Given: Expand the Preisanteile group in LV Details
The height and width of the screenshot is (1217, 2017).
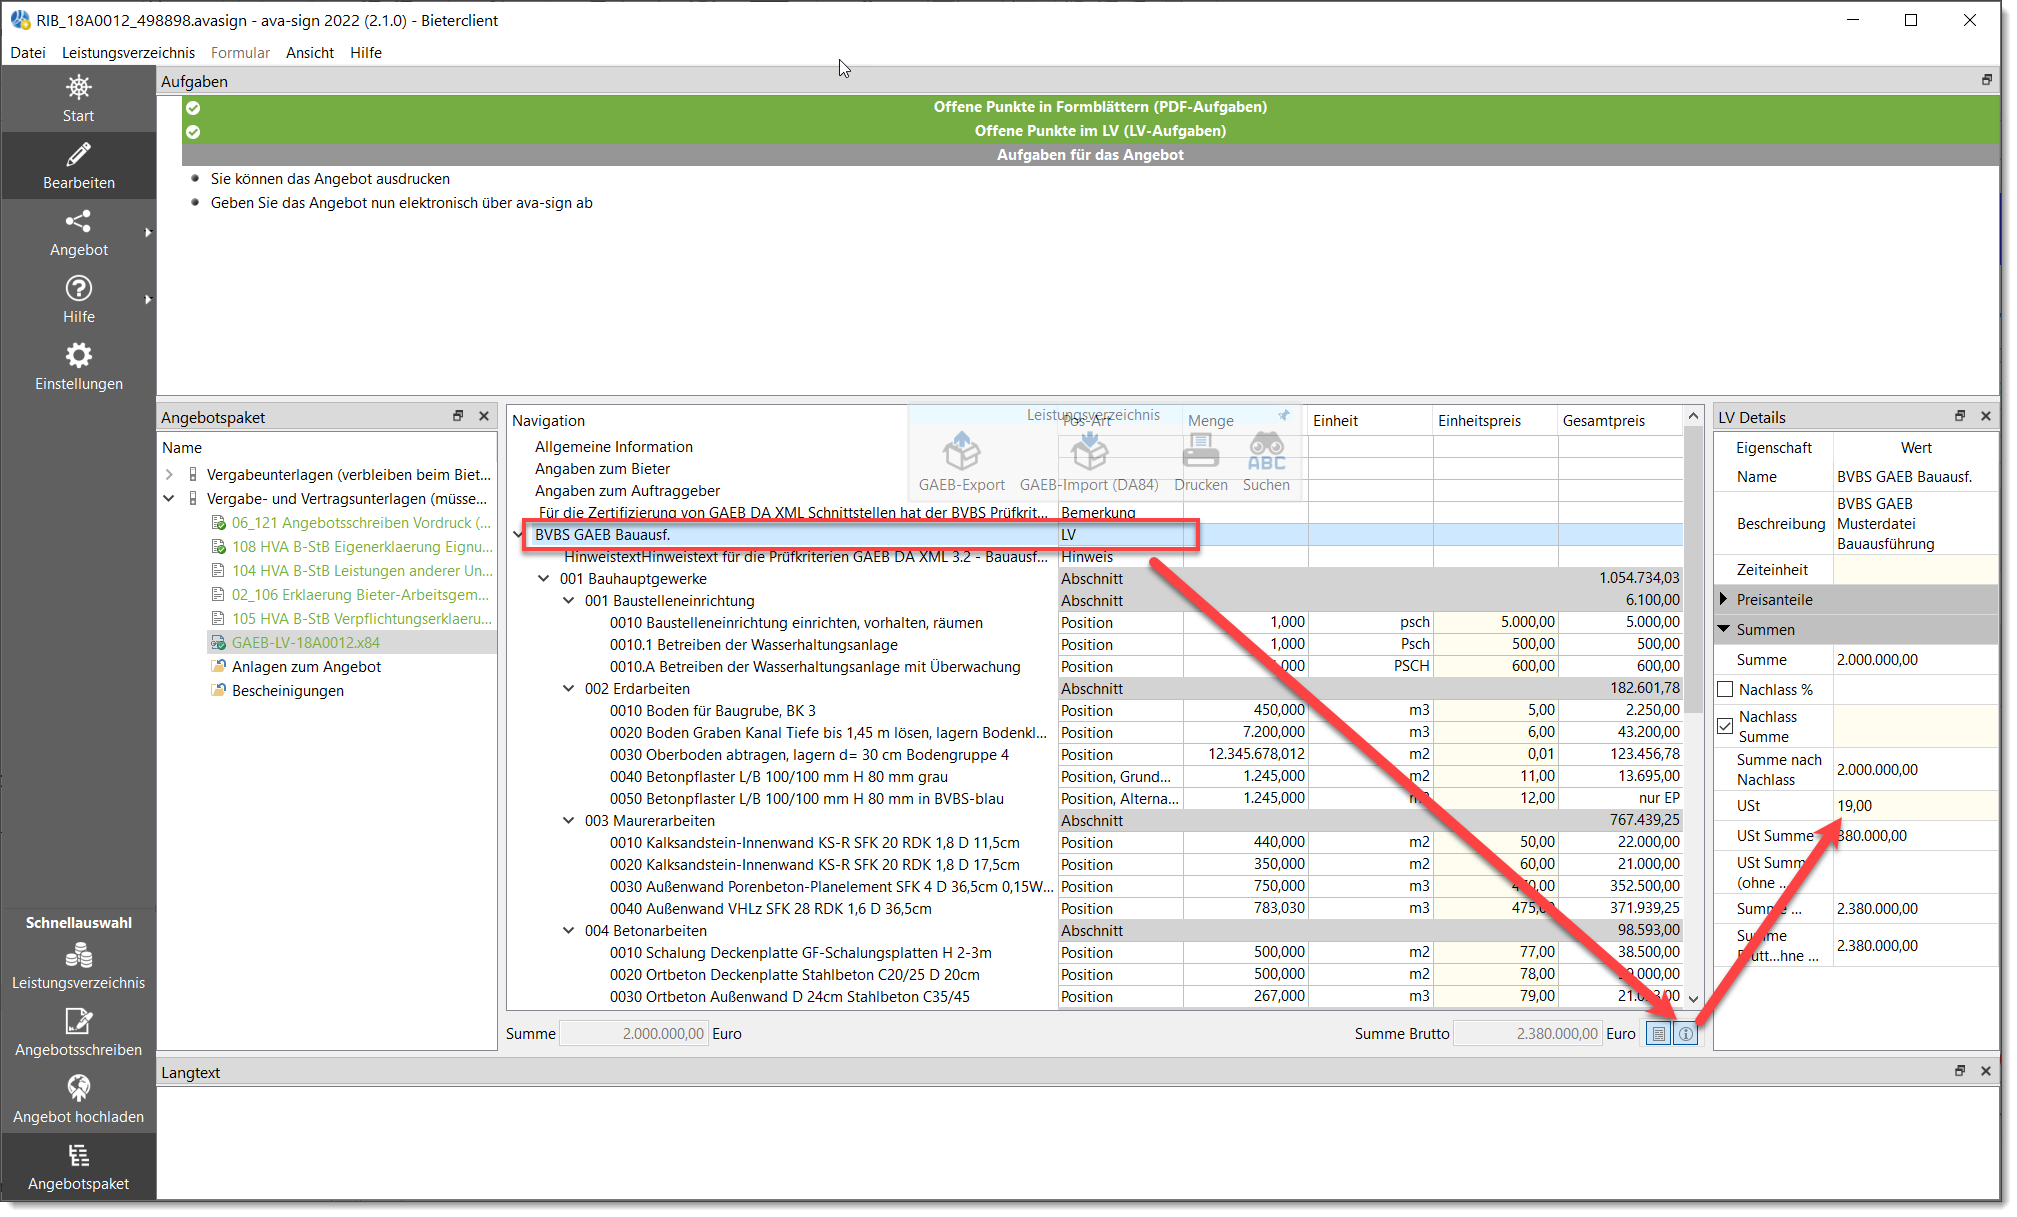Looking at the screenshot, I should tap(1724, 599).
